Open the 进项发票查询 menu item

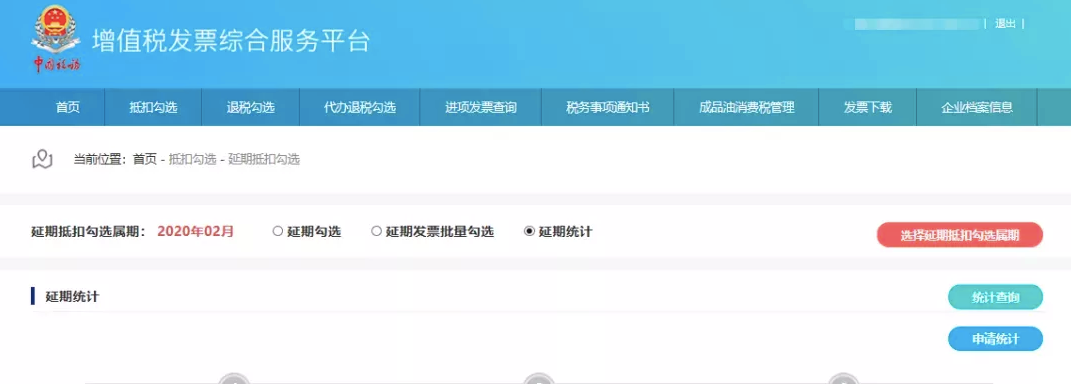481,107
